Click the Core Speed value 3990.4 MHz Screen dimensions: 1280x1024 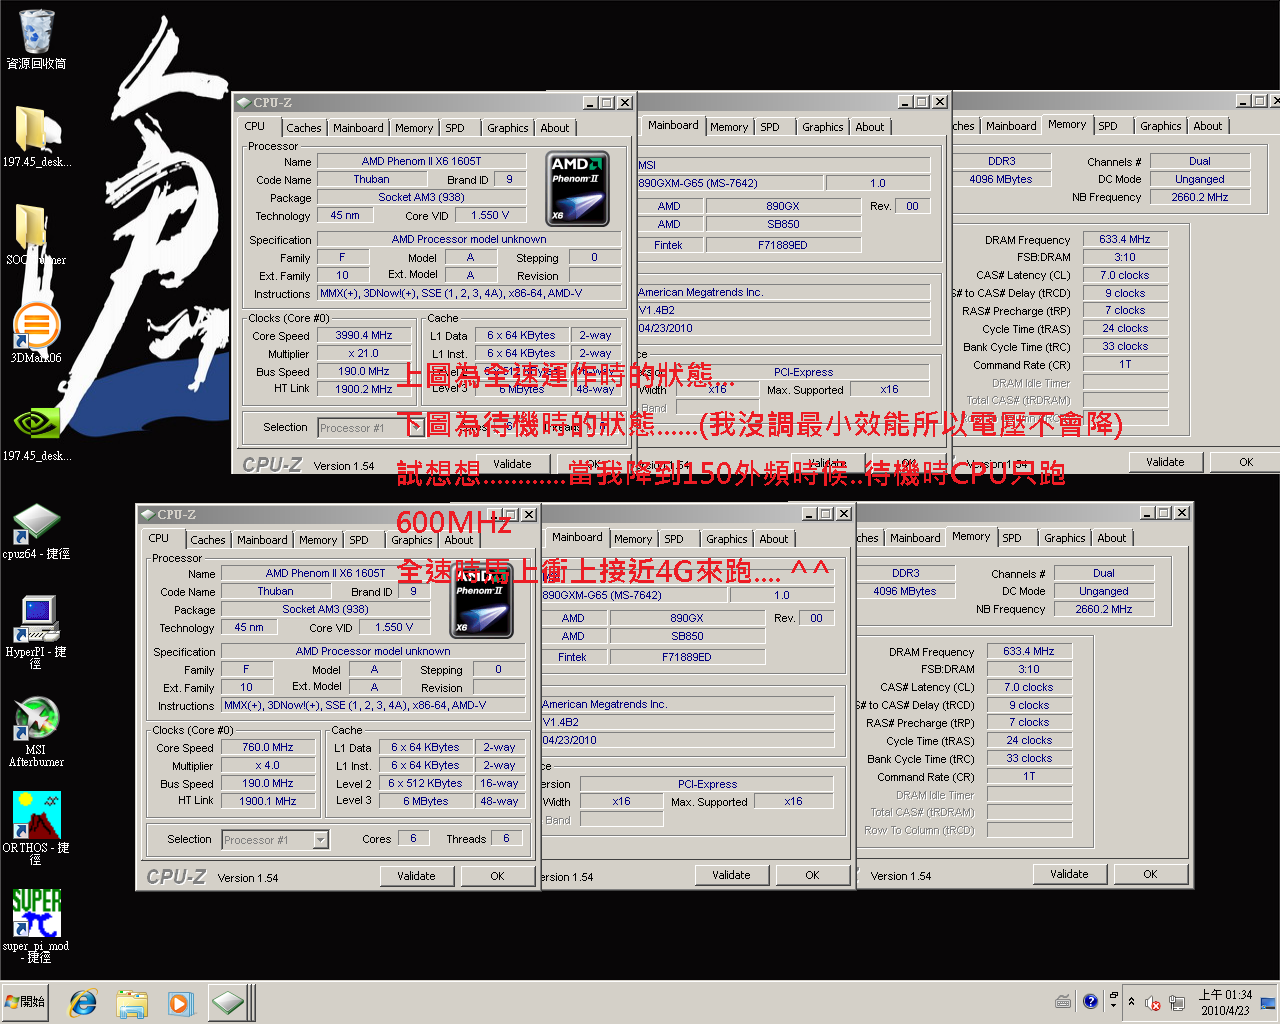point(364,336)
